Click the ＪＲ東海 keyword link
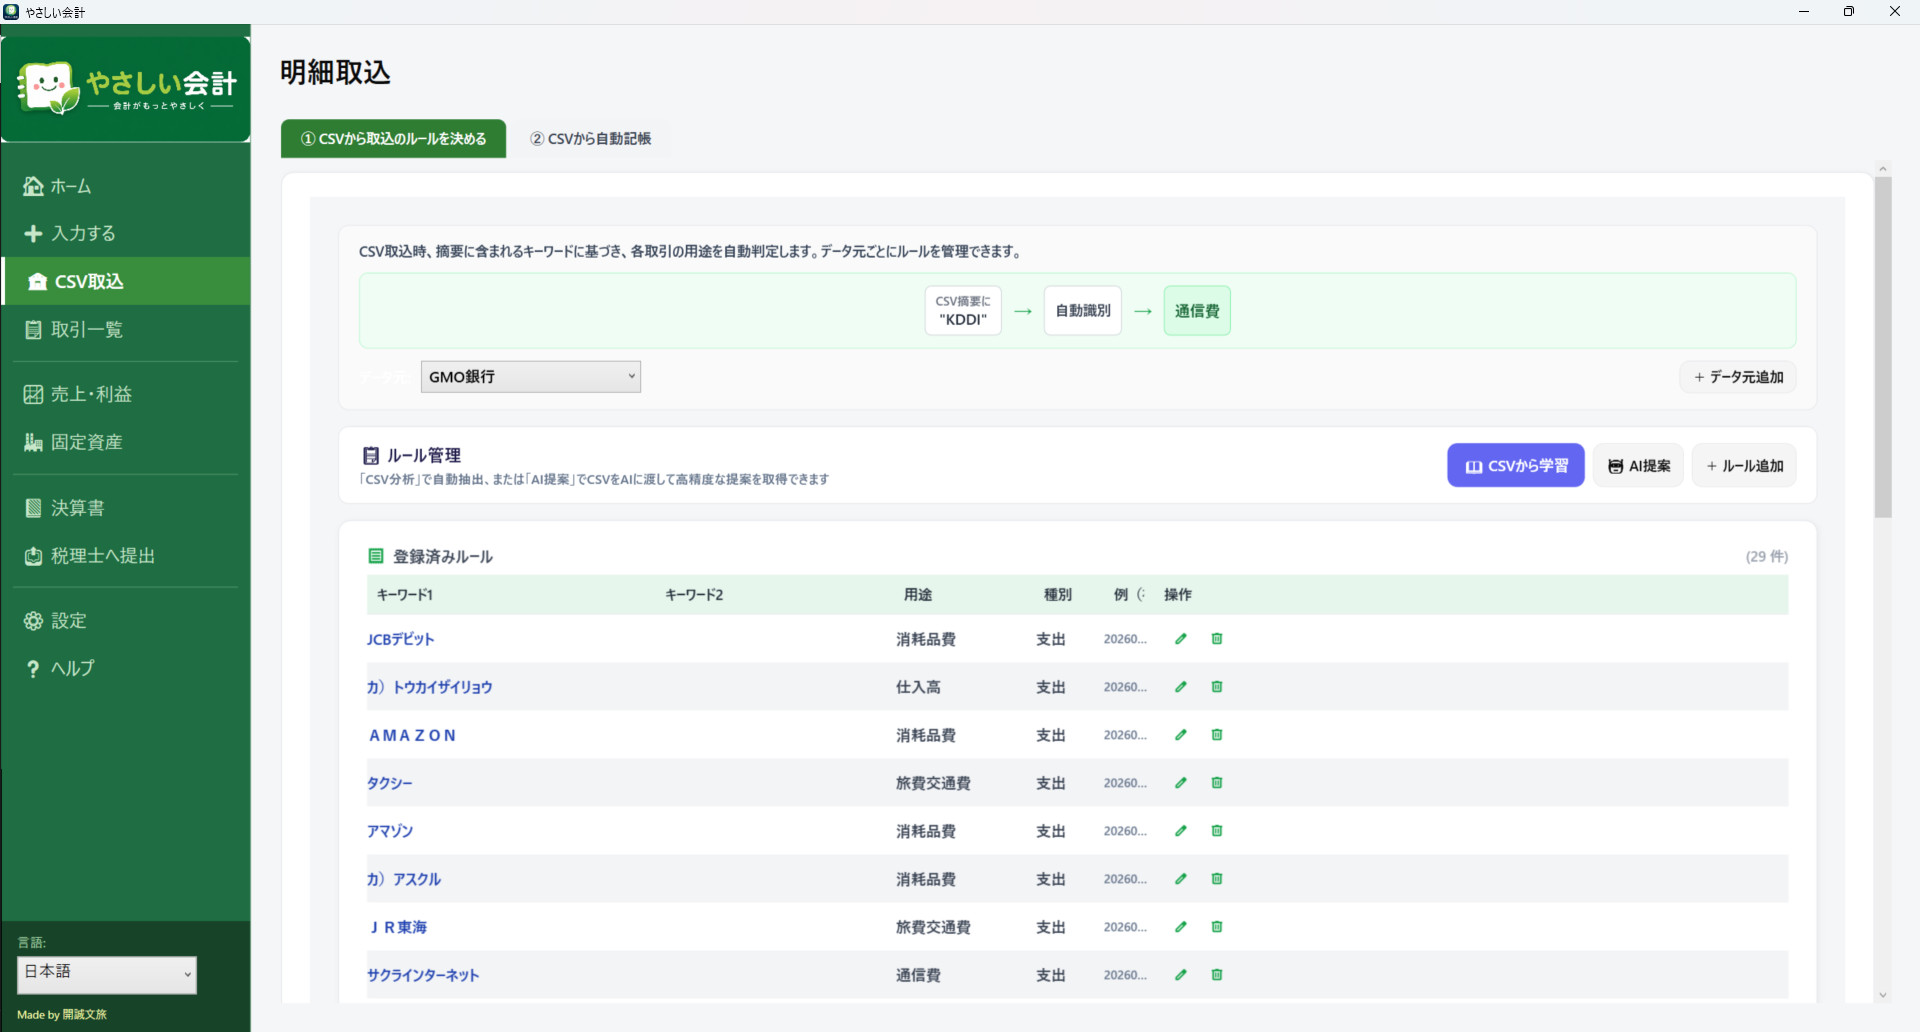 pos(398,927)
